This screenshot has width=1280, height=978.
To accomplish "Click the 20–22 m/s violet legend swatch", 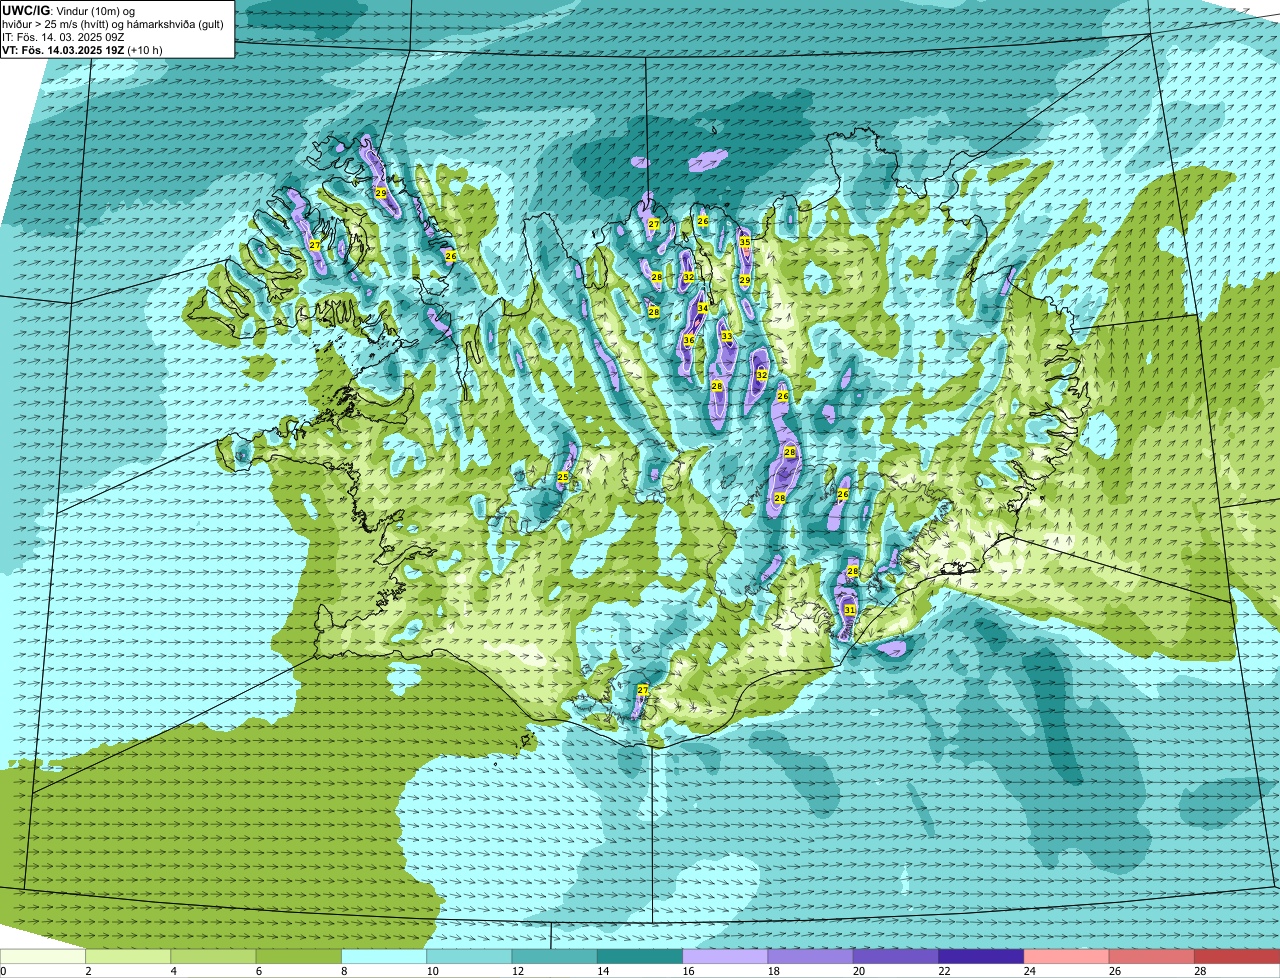I will click(x=896, y=956).
